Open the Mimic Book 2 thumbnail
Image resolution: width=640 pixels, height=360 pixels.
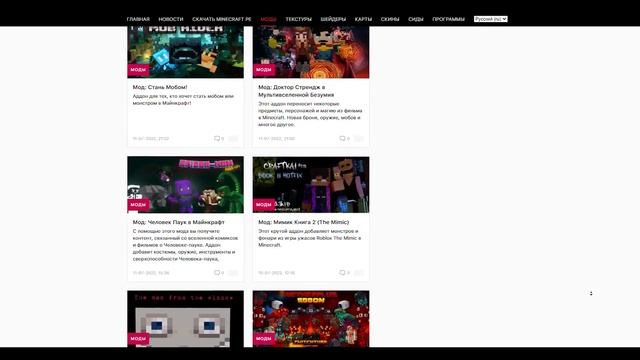[311, 184]
